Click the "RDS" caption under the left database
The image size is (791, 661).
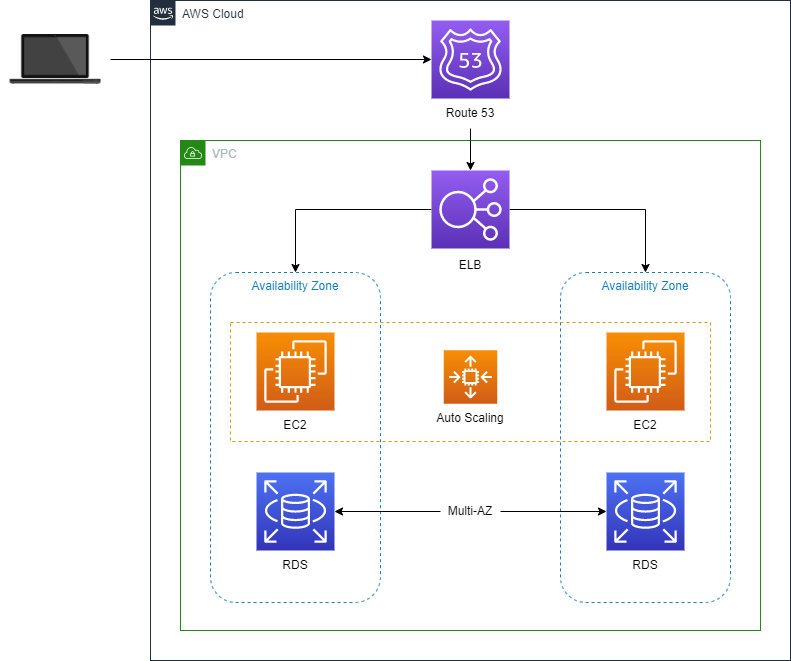pyautogui.click(x=295, y=565)
